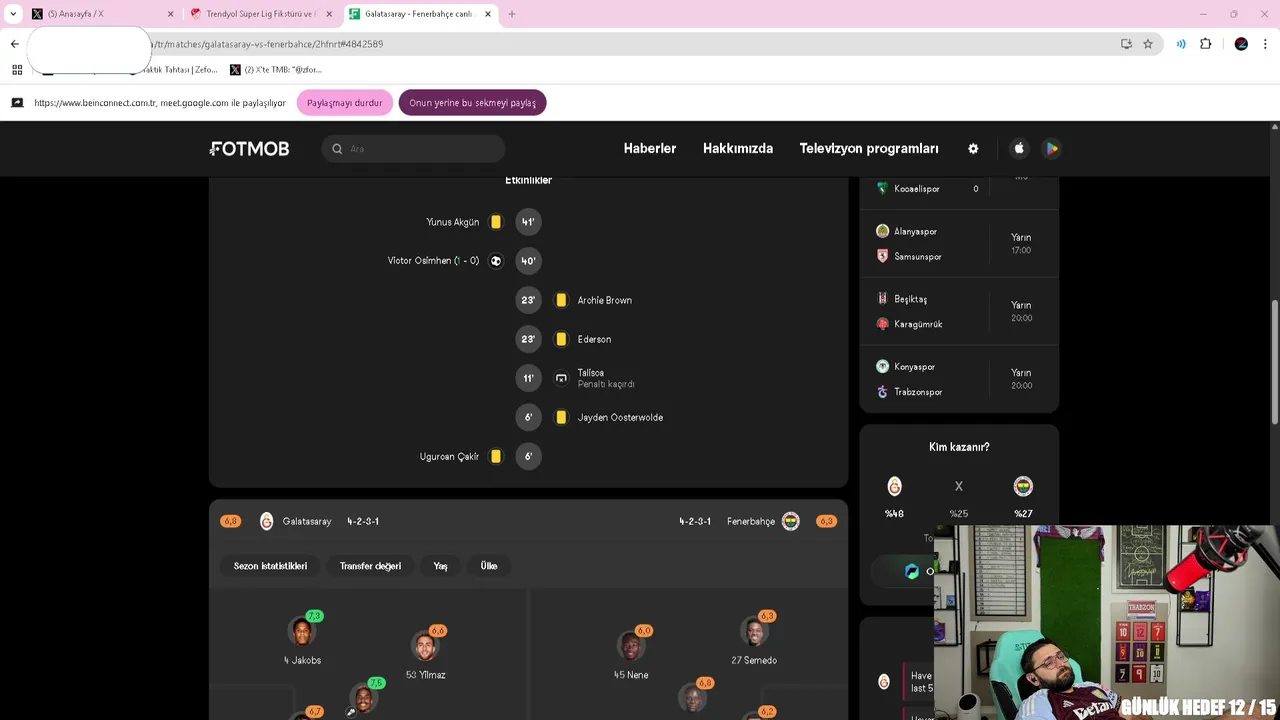The image size is (1280, 720).
Task: Open Apple App Store download icon
Action: [1019, 148]
